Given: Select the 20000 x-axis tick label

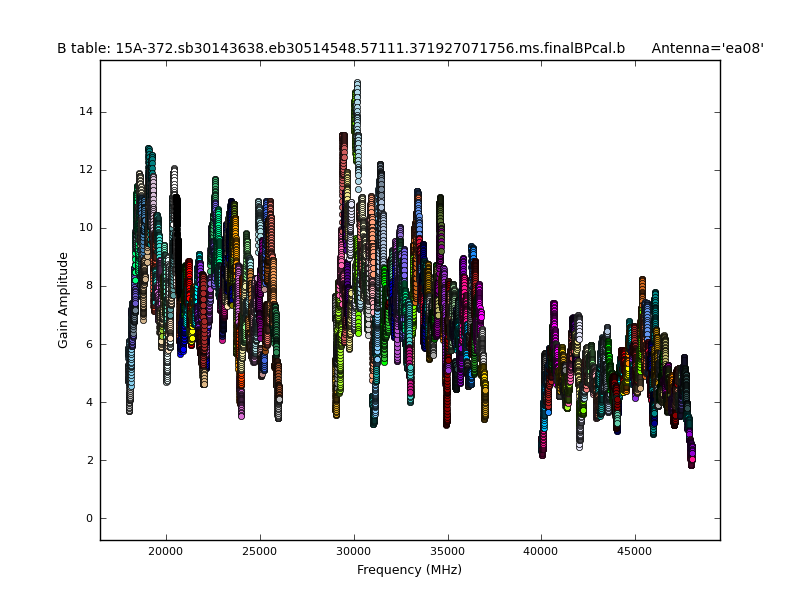Looking at the screenshot, I should tap(165, 551).
